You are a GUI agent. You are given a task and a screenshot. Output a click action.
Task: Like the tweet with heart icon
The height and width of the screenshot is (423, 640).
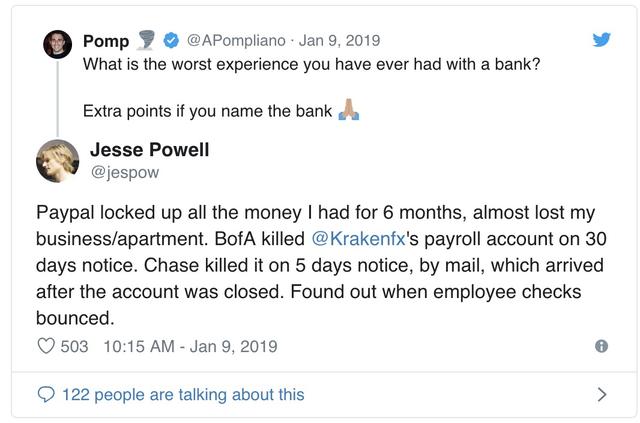(x=46, y=346)
